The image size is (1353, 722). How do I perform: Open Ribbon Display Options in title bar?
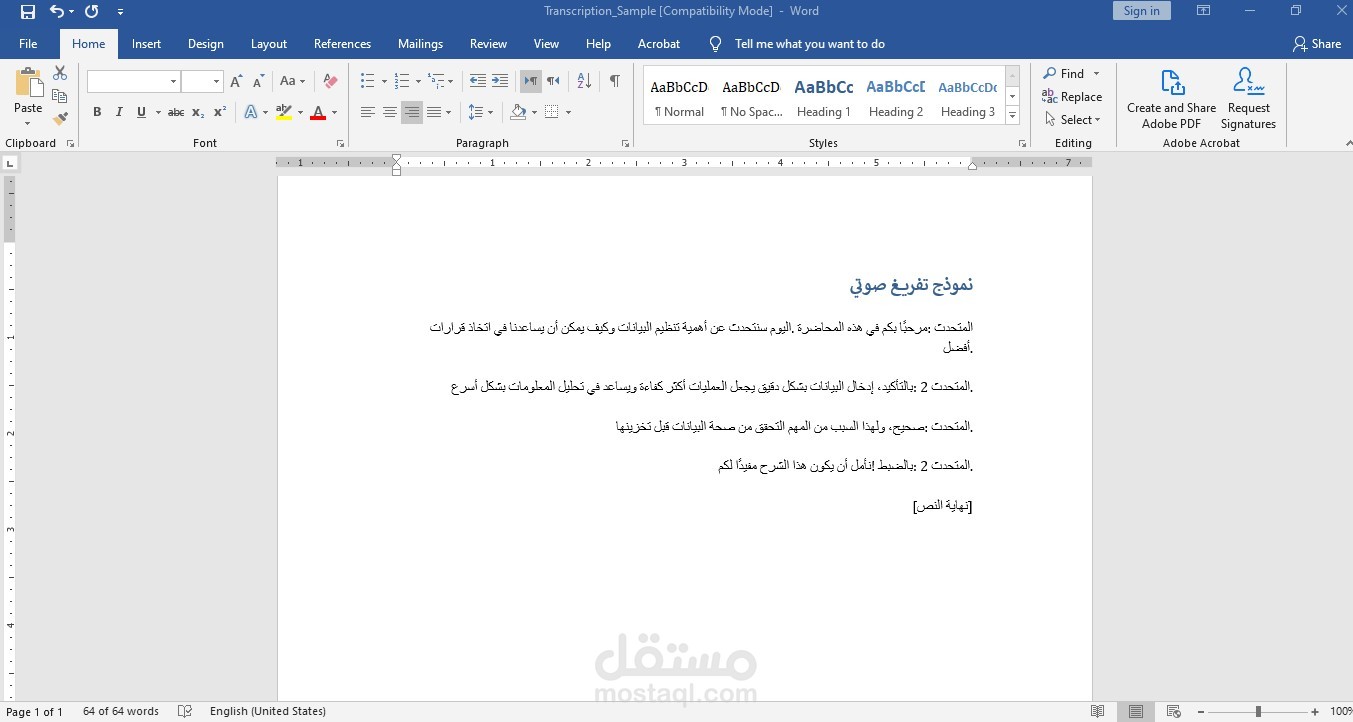1203,11
